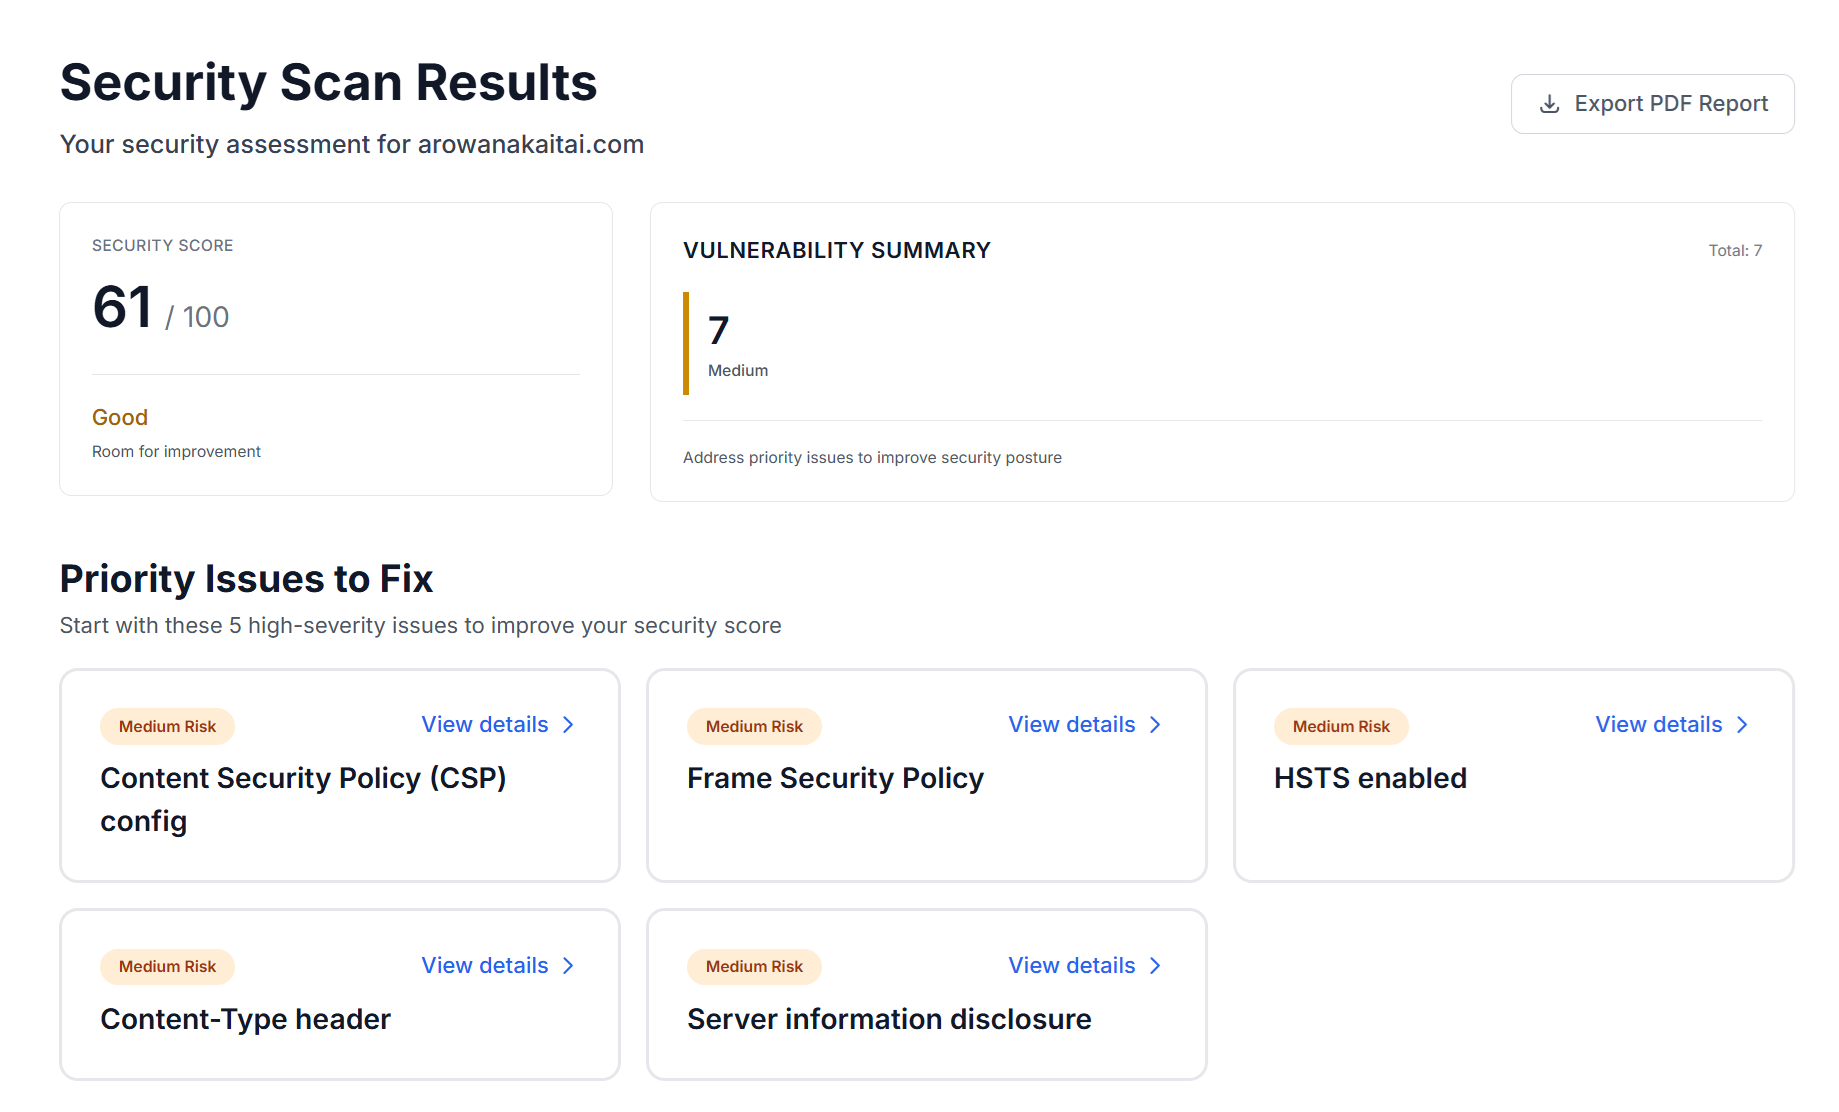Click chevron arrow on Content-Type header card
This screenshot has height=1112, width=1839.
tap(568, 966)
